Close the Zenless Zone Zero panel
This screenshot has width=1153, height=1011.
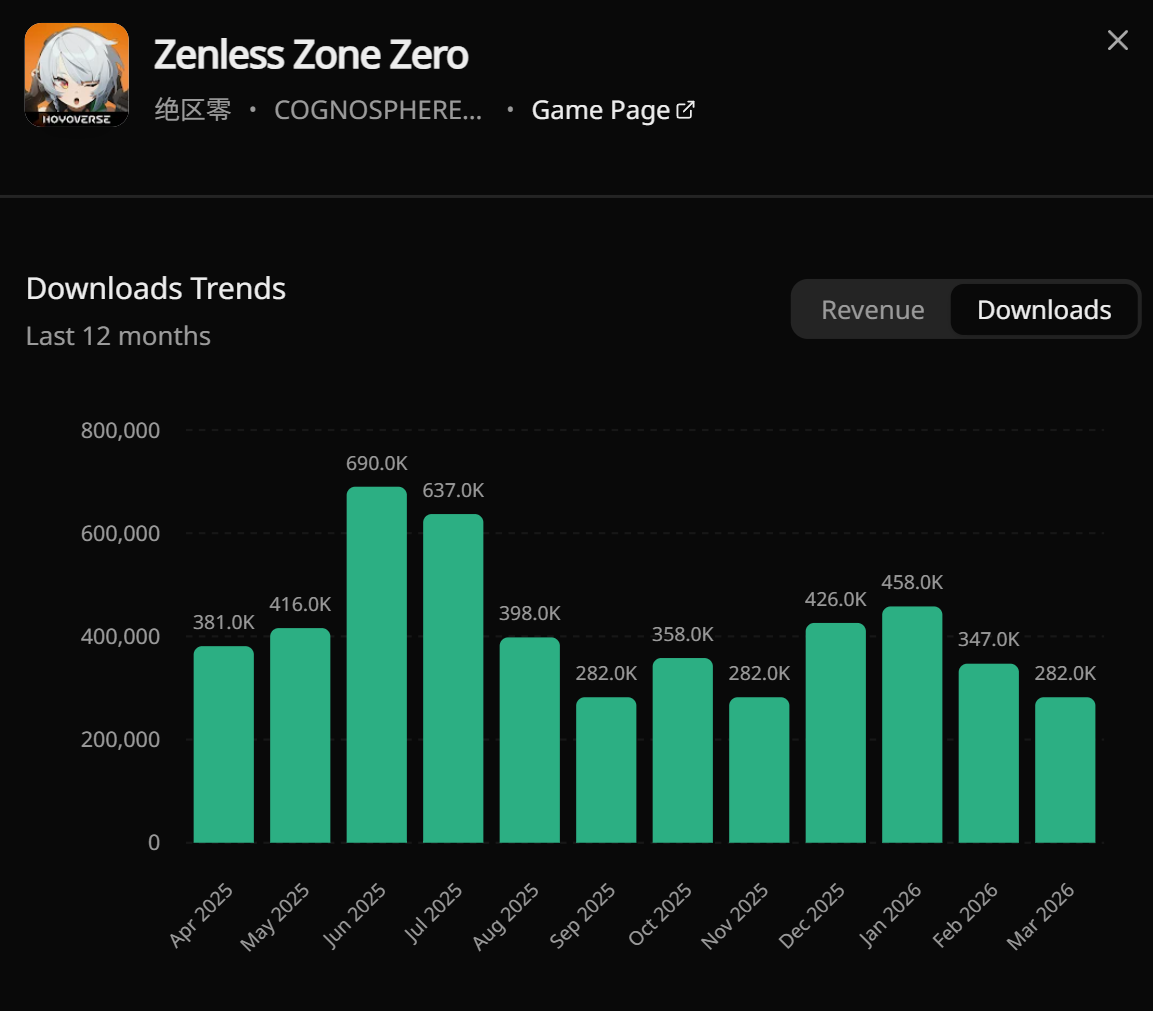pyautogui.click(x=1117, y=40)
